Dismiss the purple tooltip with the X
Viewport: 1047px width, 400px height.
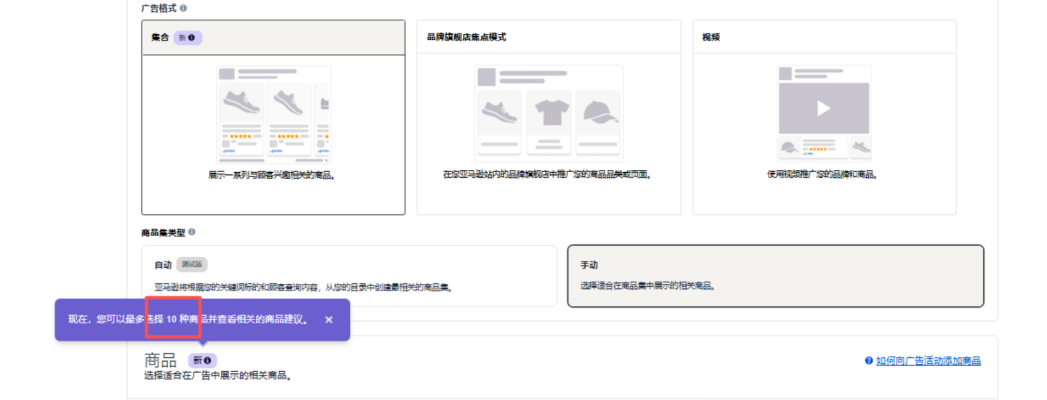point(329,320)
